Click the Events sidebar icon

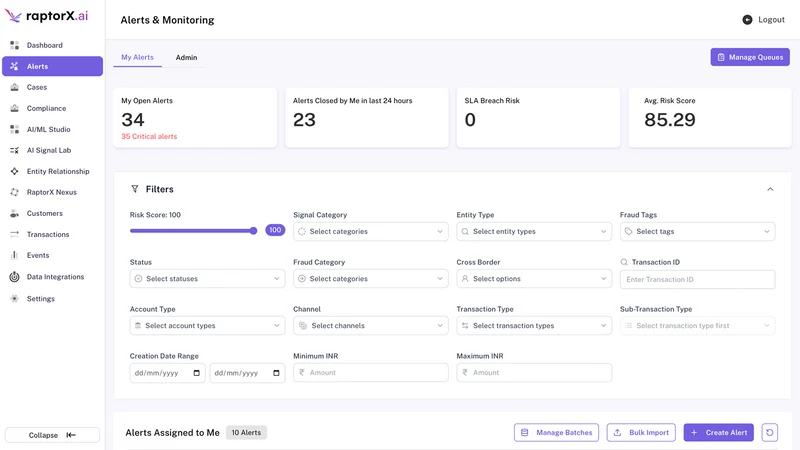14,255
